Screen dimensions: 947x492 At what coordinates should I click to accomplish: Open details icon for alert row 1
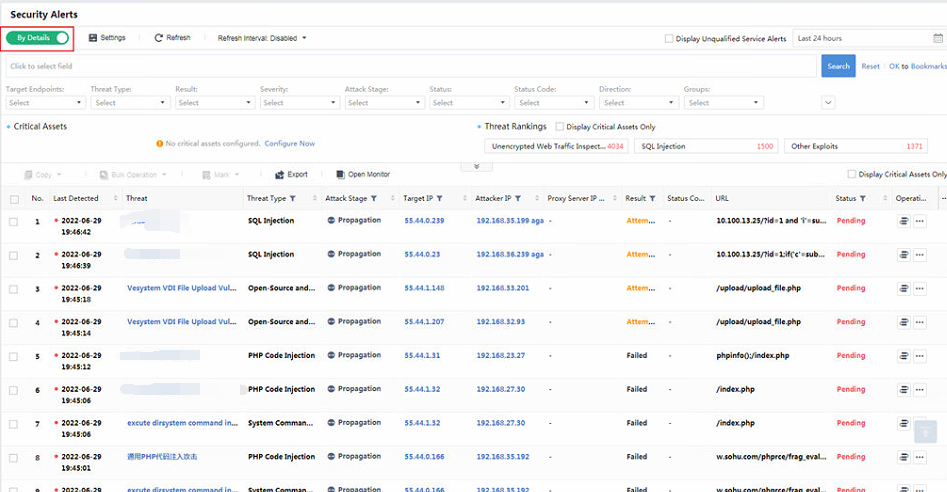click(904, 221)
